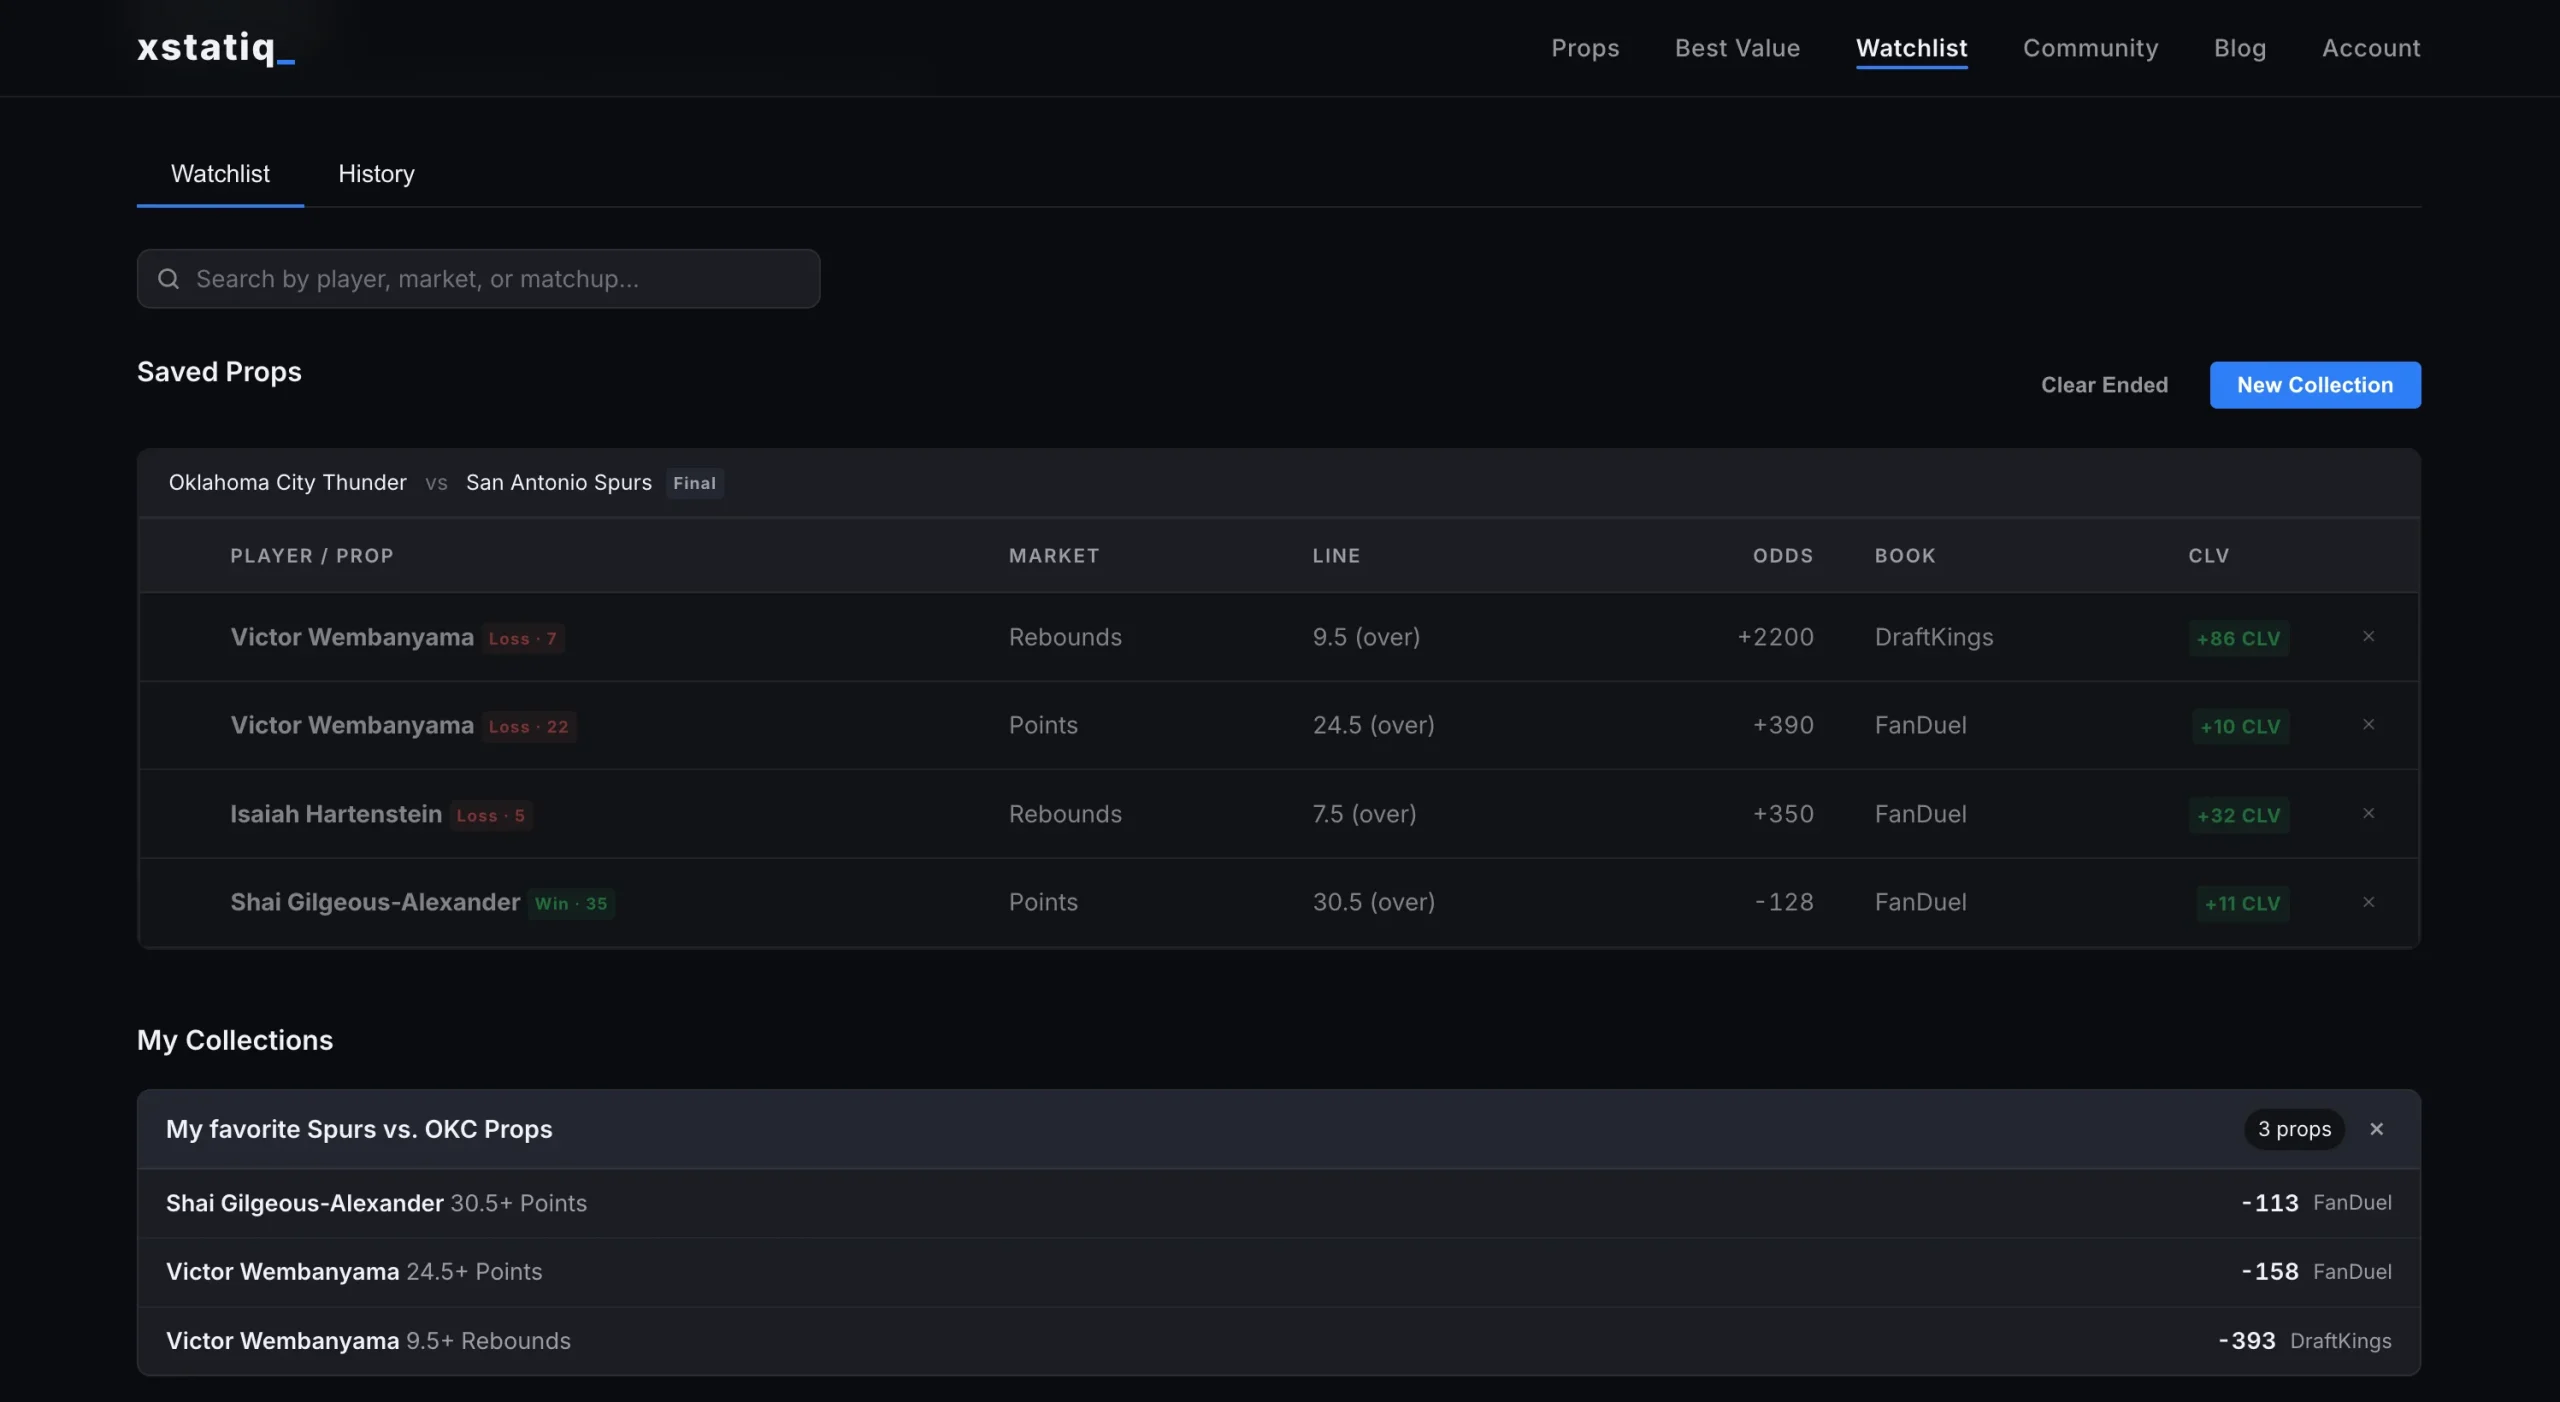The image size is (2560, 1402).
Task: Click Shai Gilgeous-Alexander in Saved Props table
Action: pyautogui.click(x=375, y=902)
